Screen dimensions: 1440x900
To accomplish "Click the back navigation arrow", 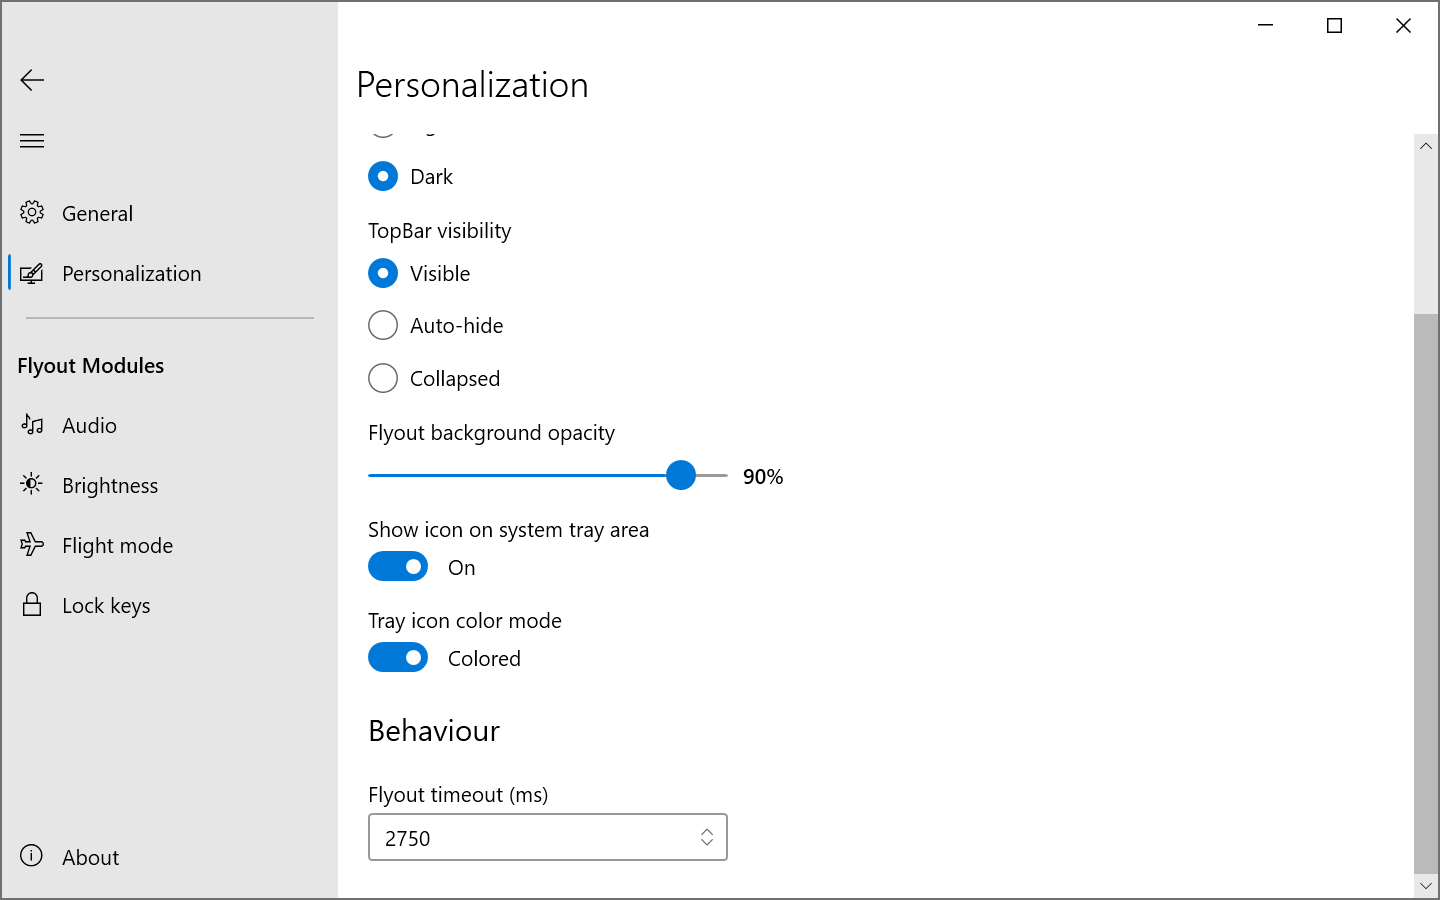I will point(32,80).
